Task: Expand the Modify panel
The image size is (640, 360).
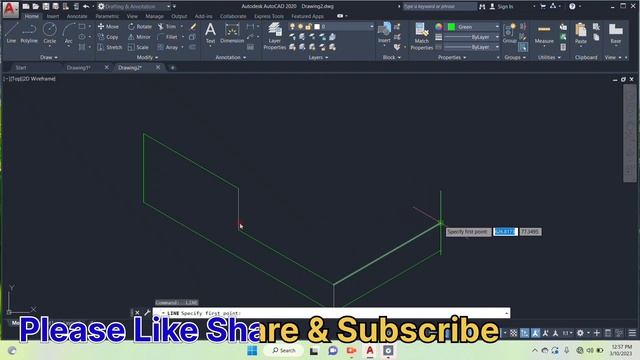Action: (x=147, y=58)
